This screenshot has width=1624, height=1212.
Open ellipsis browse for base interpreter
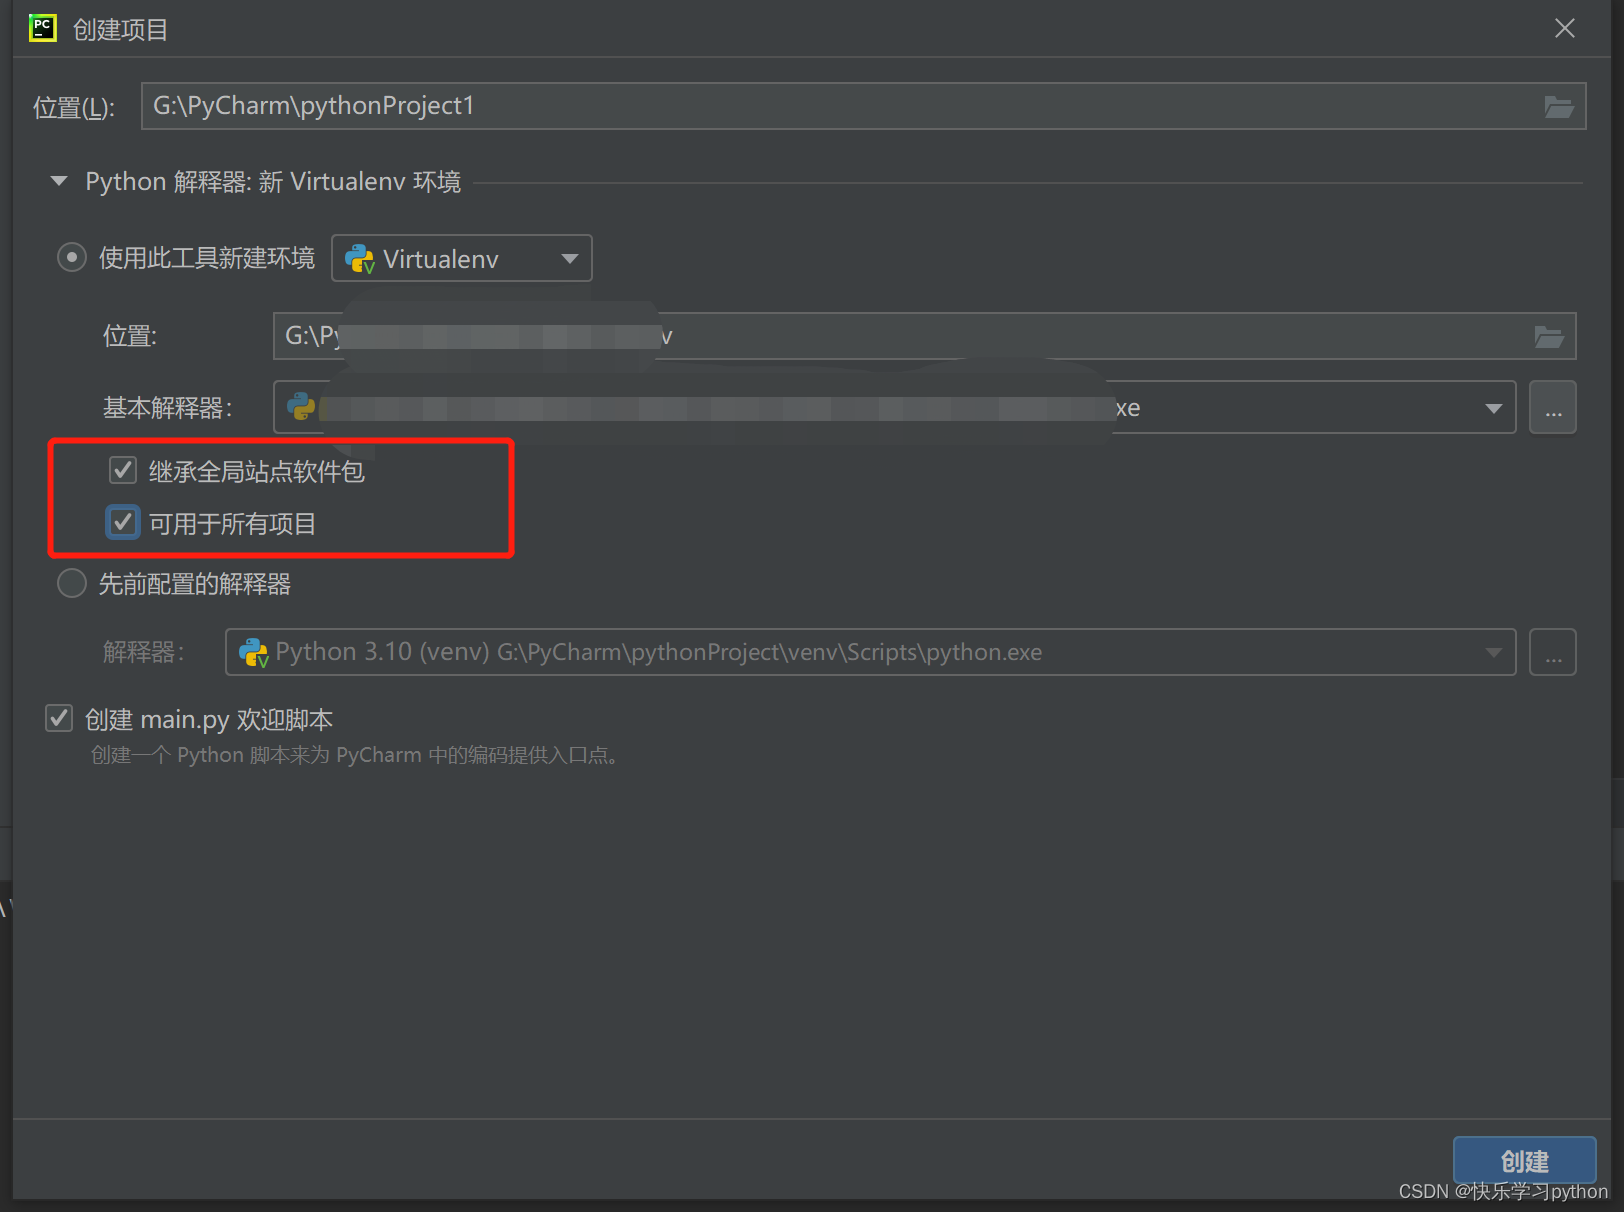1553,408
